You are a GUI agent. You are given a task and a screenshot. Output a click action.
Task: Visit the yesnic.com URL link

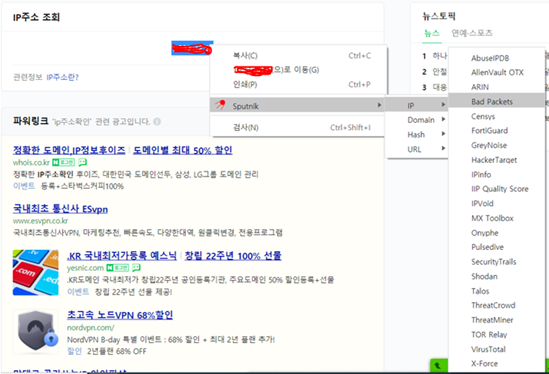85,268
